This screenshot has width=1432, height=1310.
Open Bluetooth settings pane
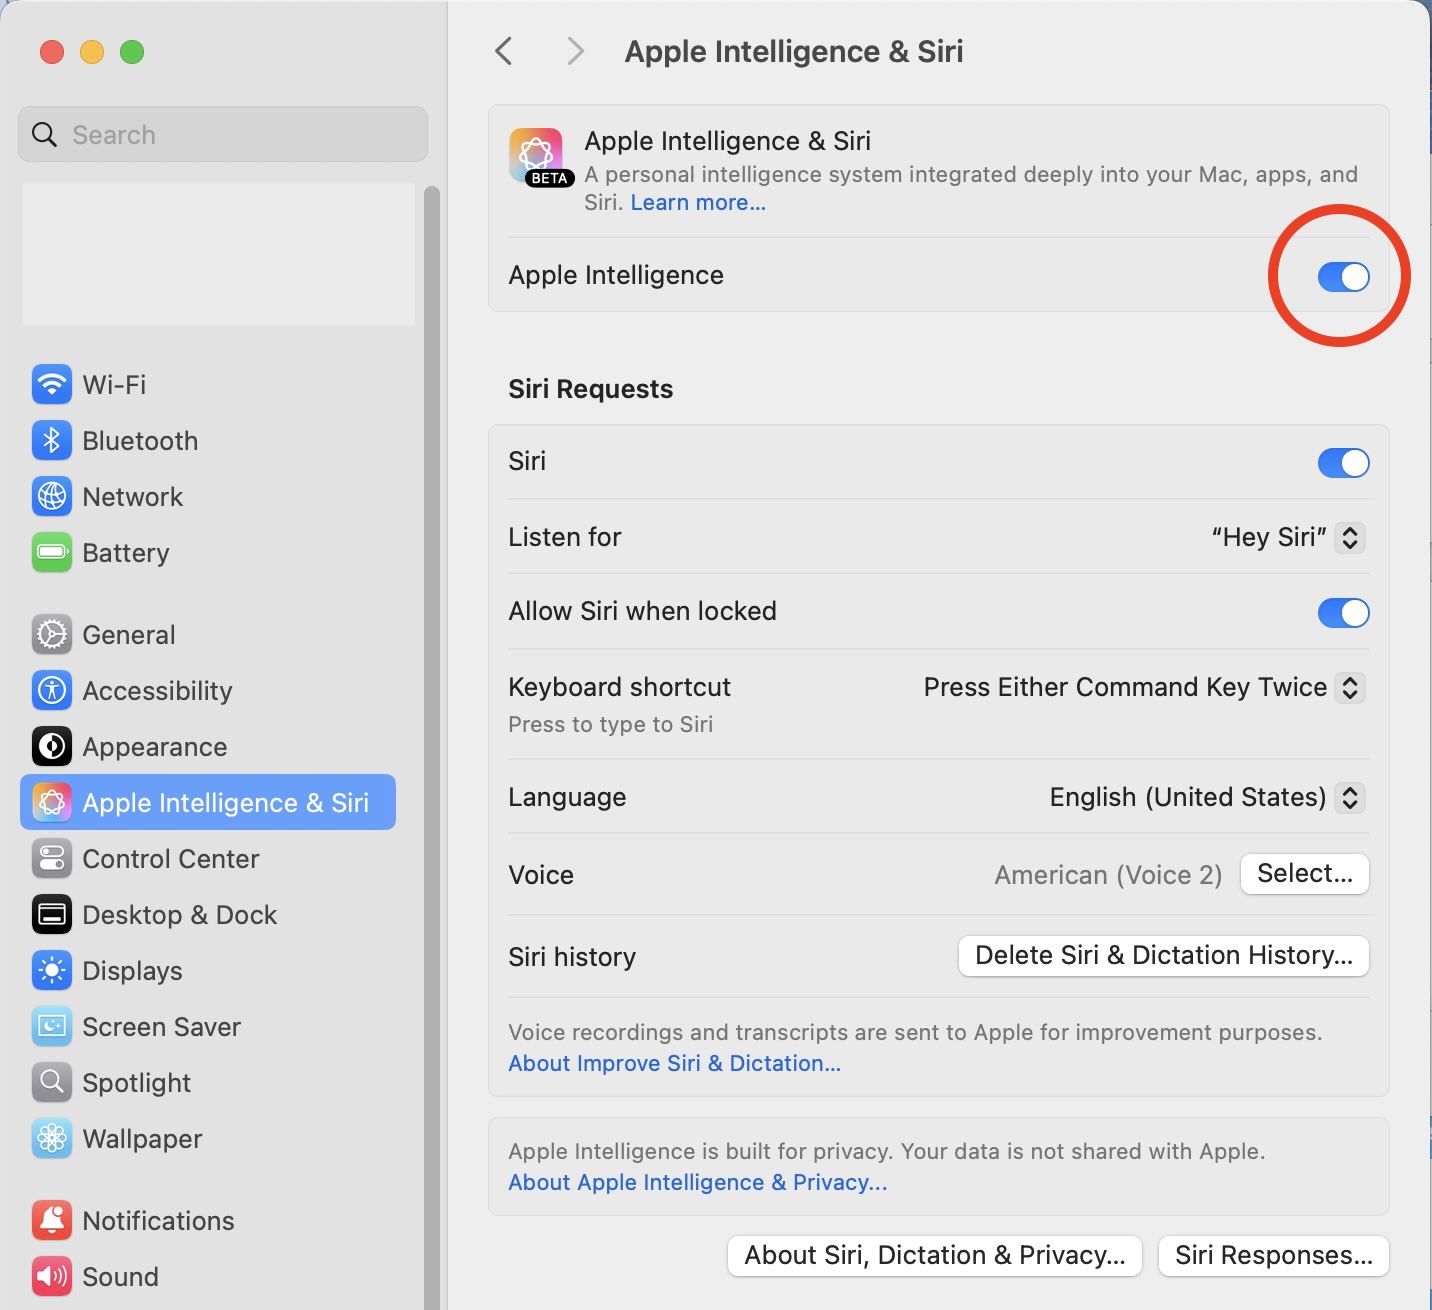(208, 440)
